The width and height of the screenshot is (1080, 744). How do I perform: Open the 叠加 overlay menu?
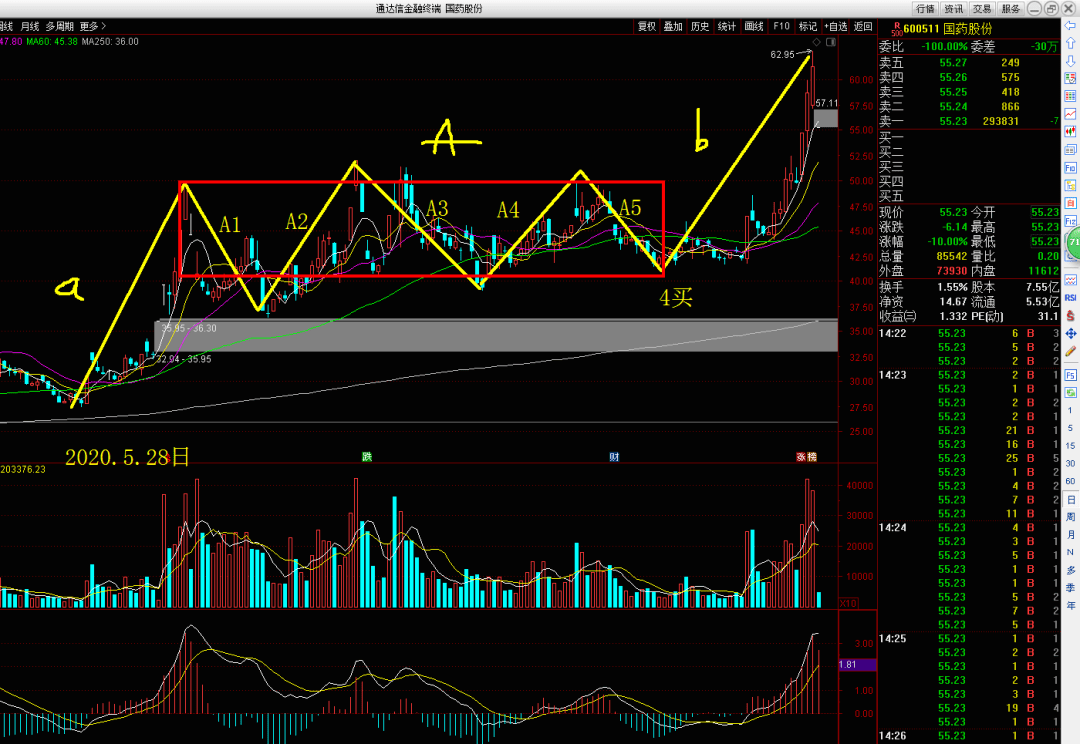(673, 26)
